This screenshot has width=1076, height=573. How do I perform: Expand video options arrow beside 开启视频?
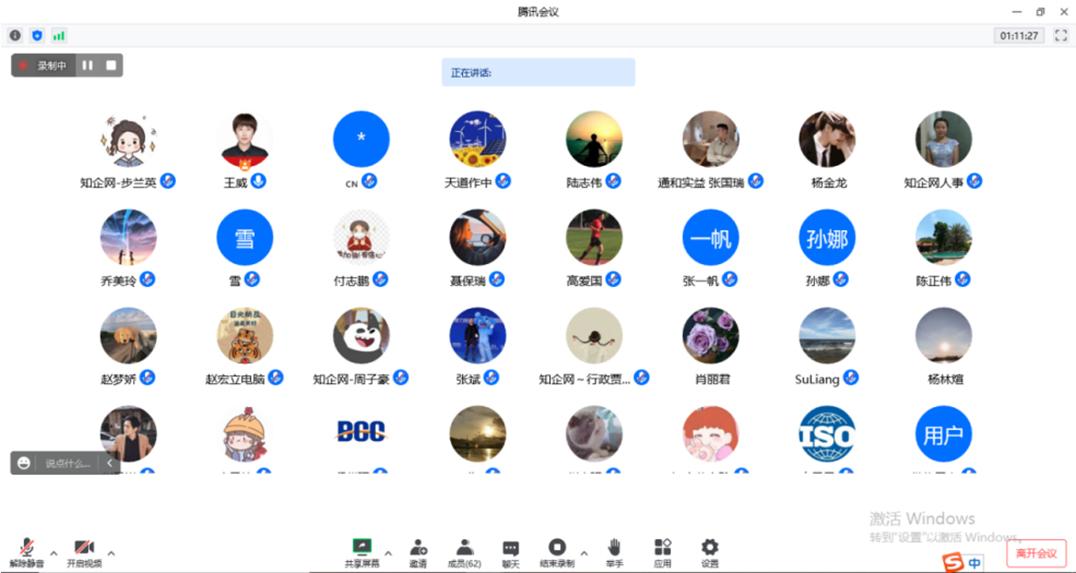[111, 553]
